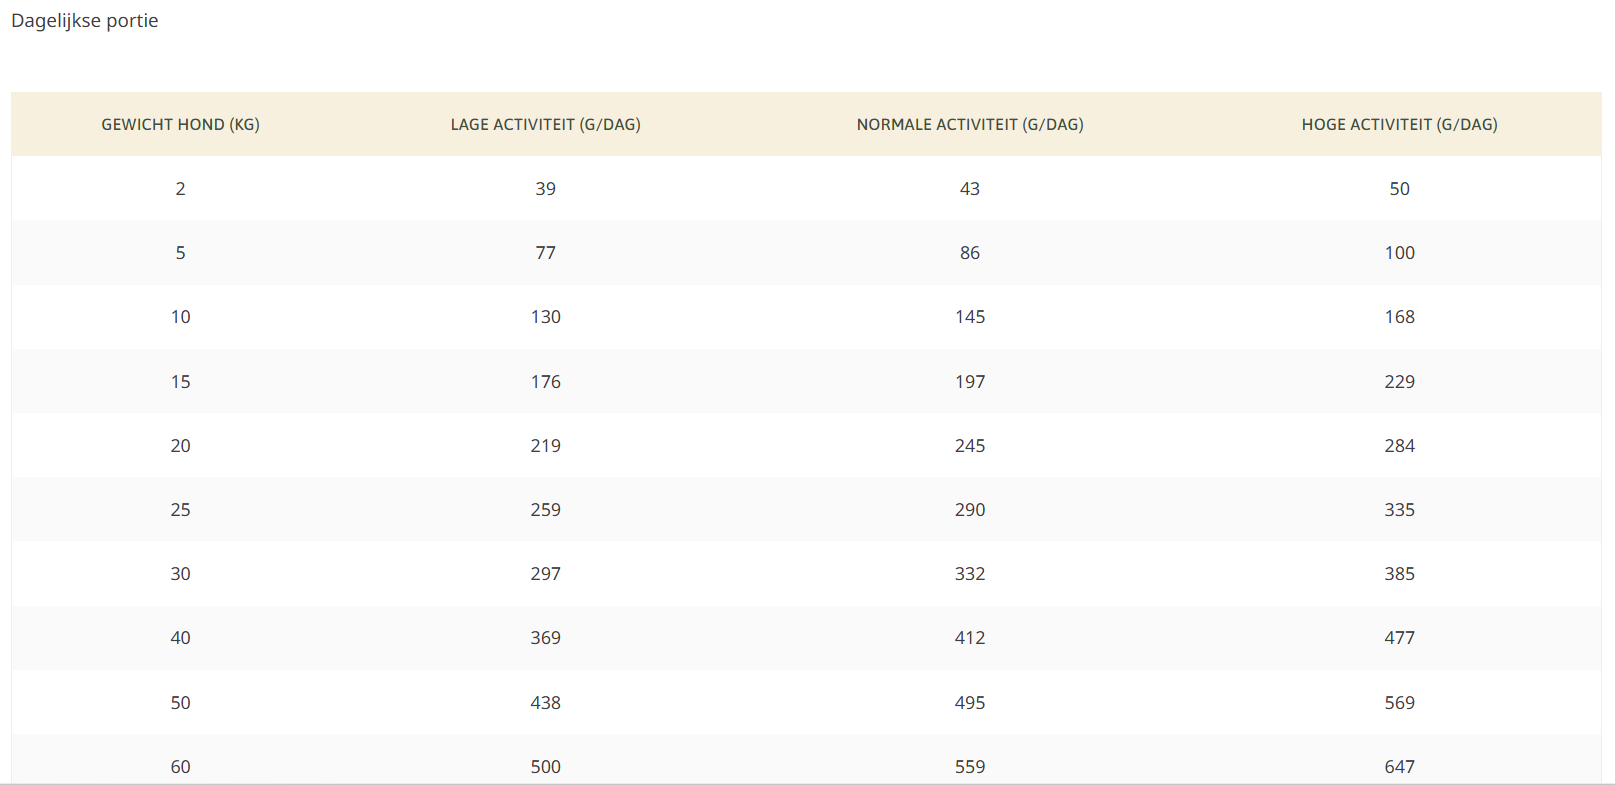Screen dimensions: 1615x785
Task: Click the 385 high activity value
Action: pos(1399,574)
